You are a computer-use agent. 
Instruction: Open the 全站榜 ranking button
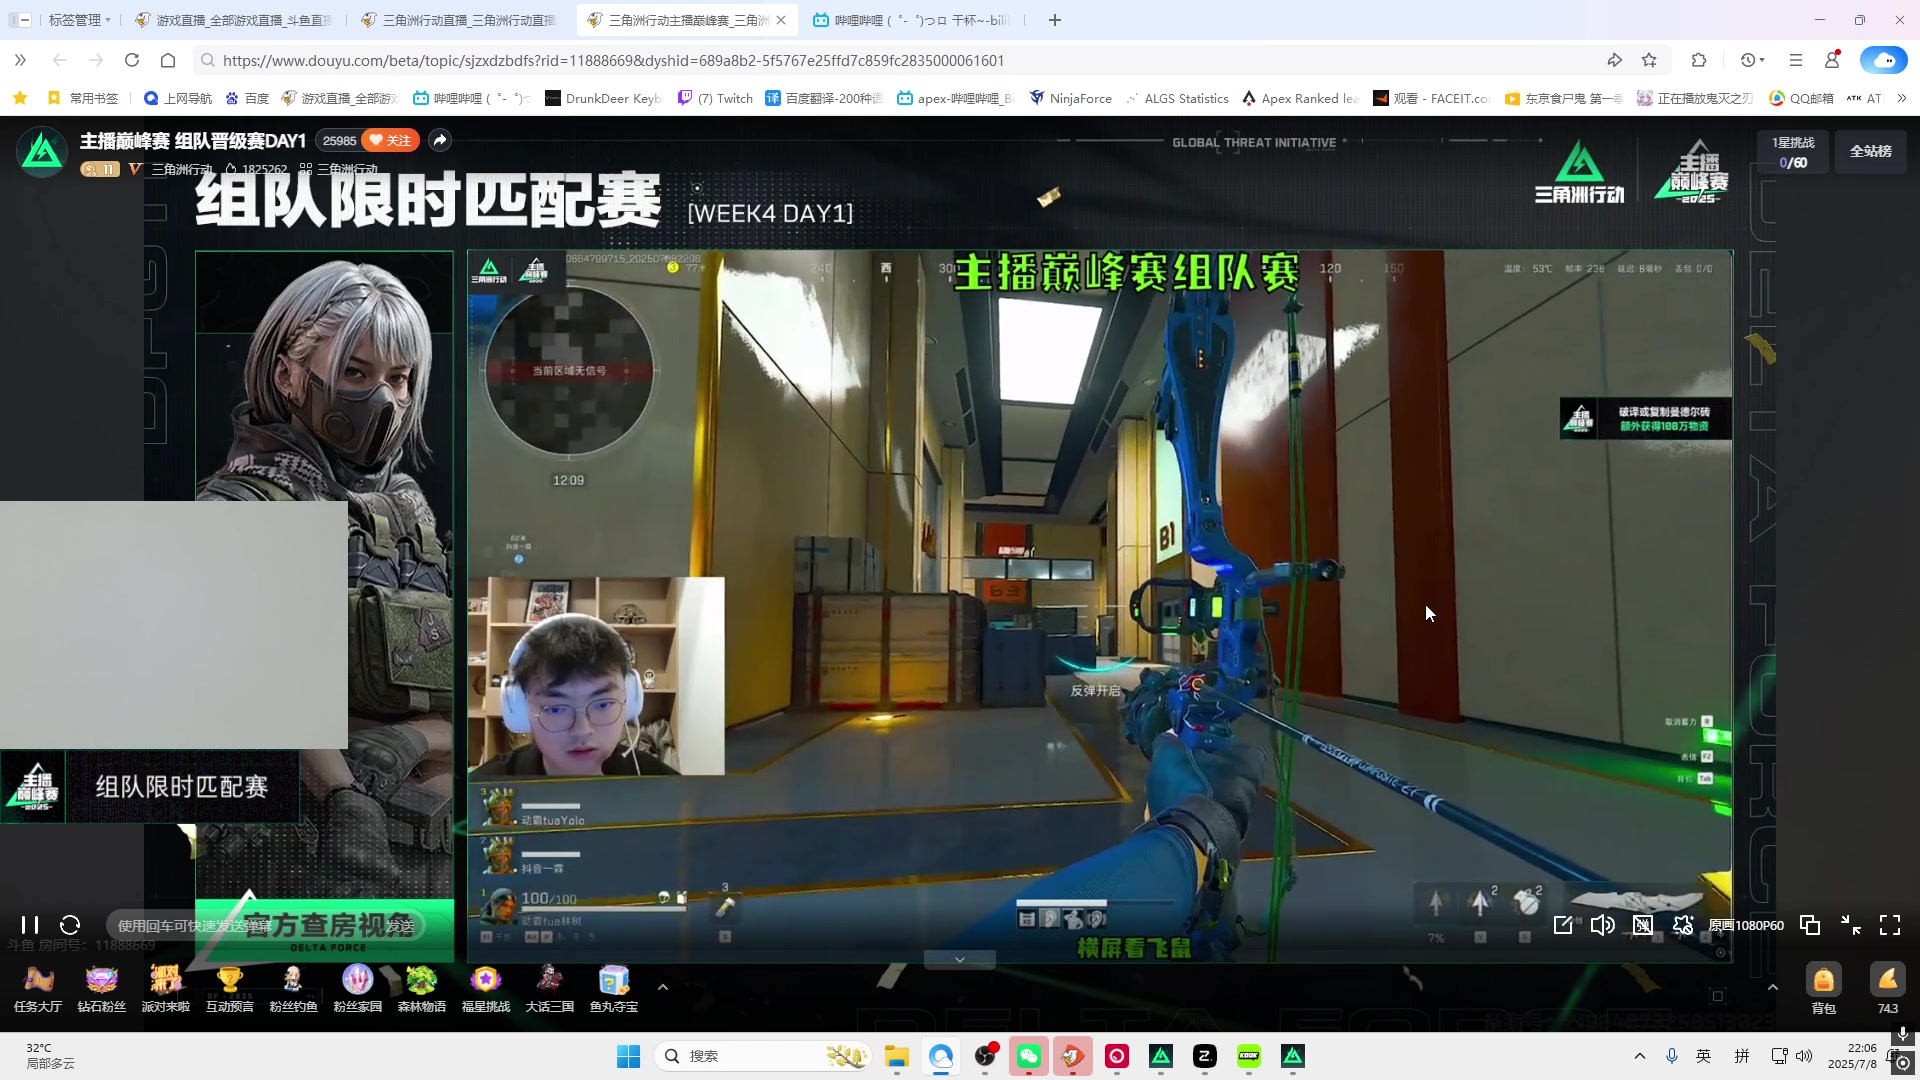pyautogui.click(x=1871, y=151)
